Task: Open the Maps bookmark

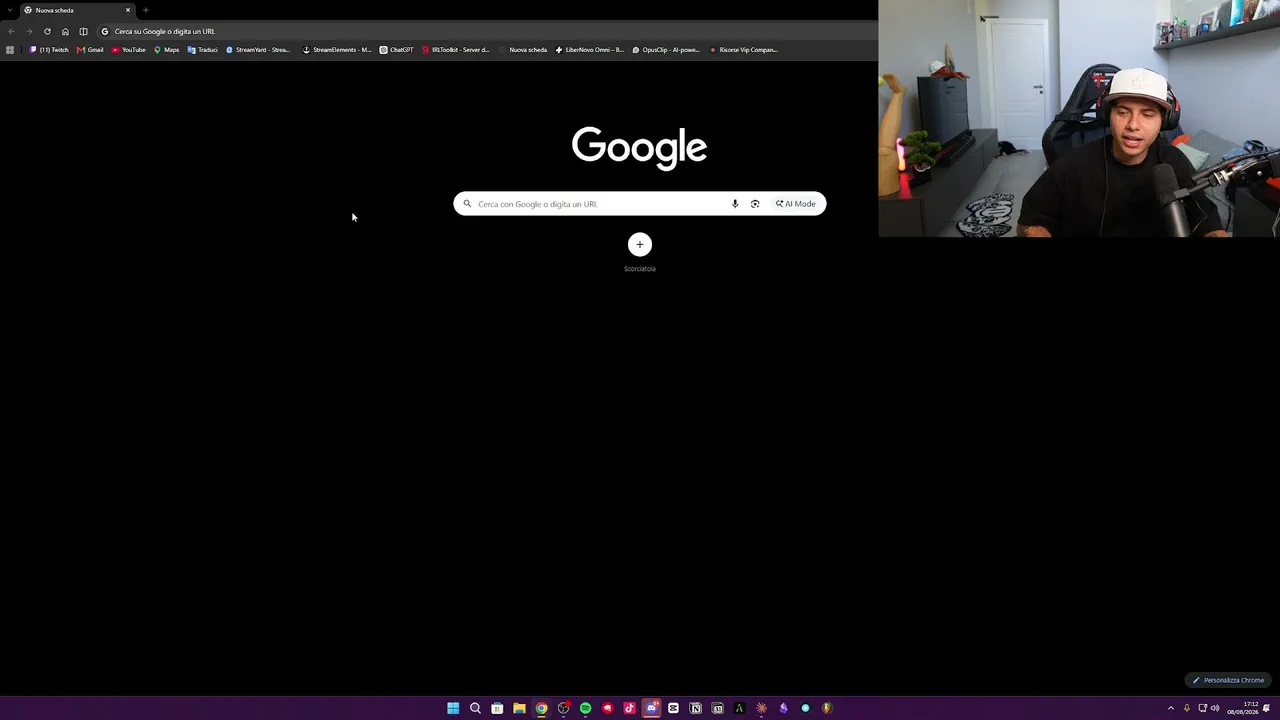Action: [166, 50]
